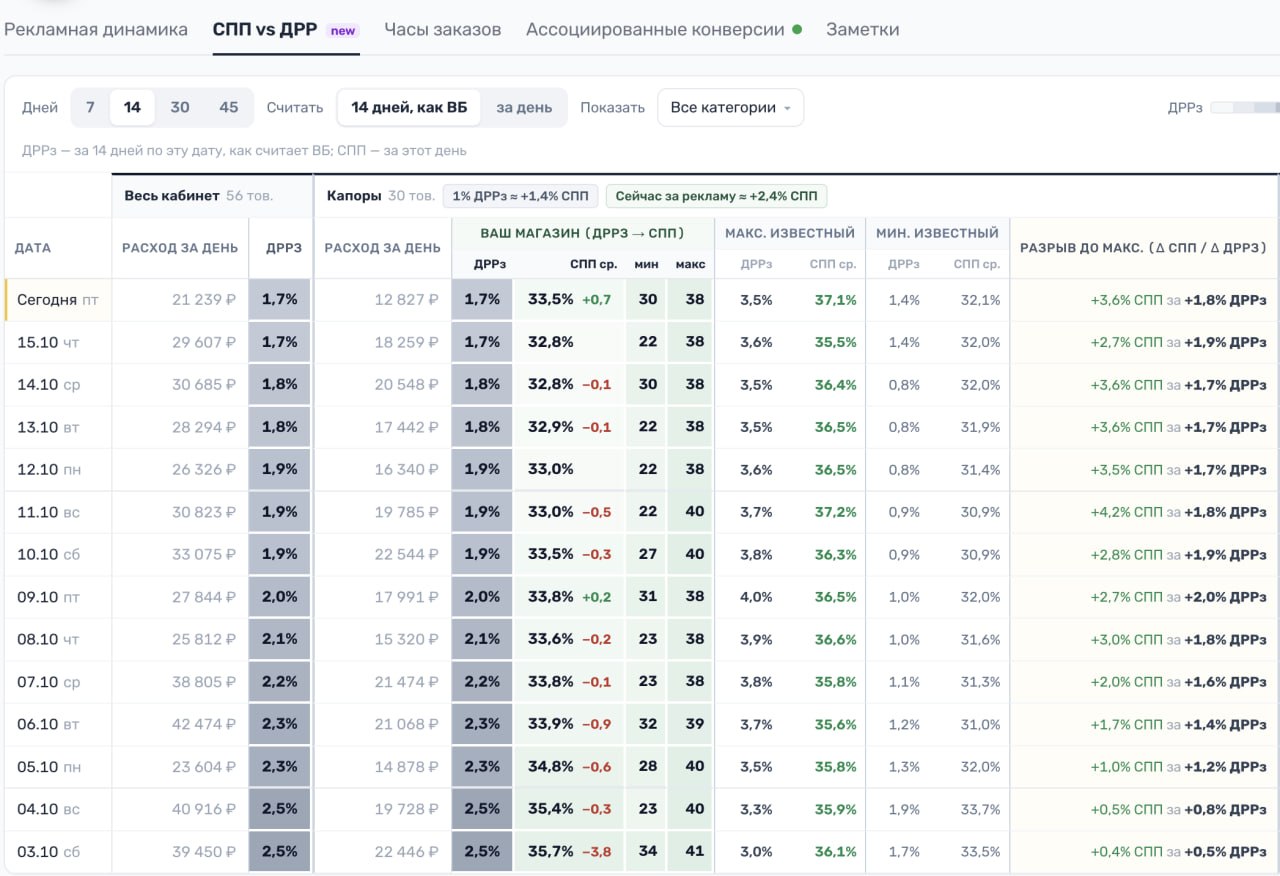Click the 42 474 ₽ daily spend value
1280x876 pixels.
(x=204, y=724)
